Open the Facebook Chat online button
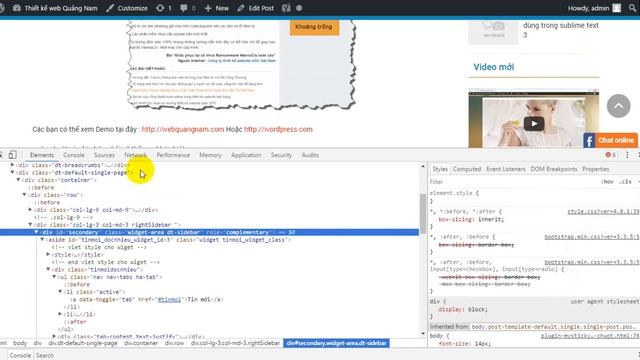Viewport: 640px width, 360px height. (616, 140)
